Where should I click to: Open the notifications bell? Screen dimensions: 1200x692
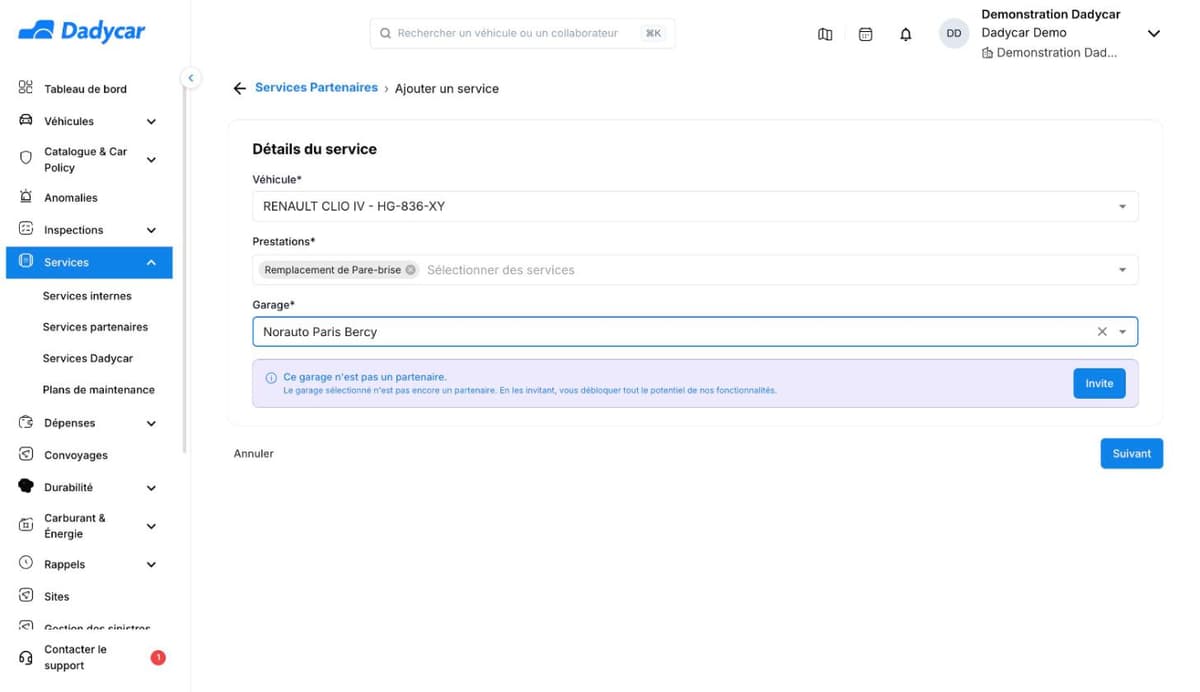point(906,34)
